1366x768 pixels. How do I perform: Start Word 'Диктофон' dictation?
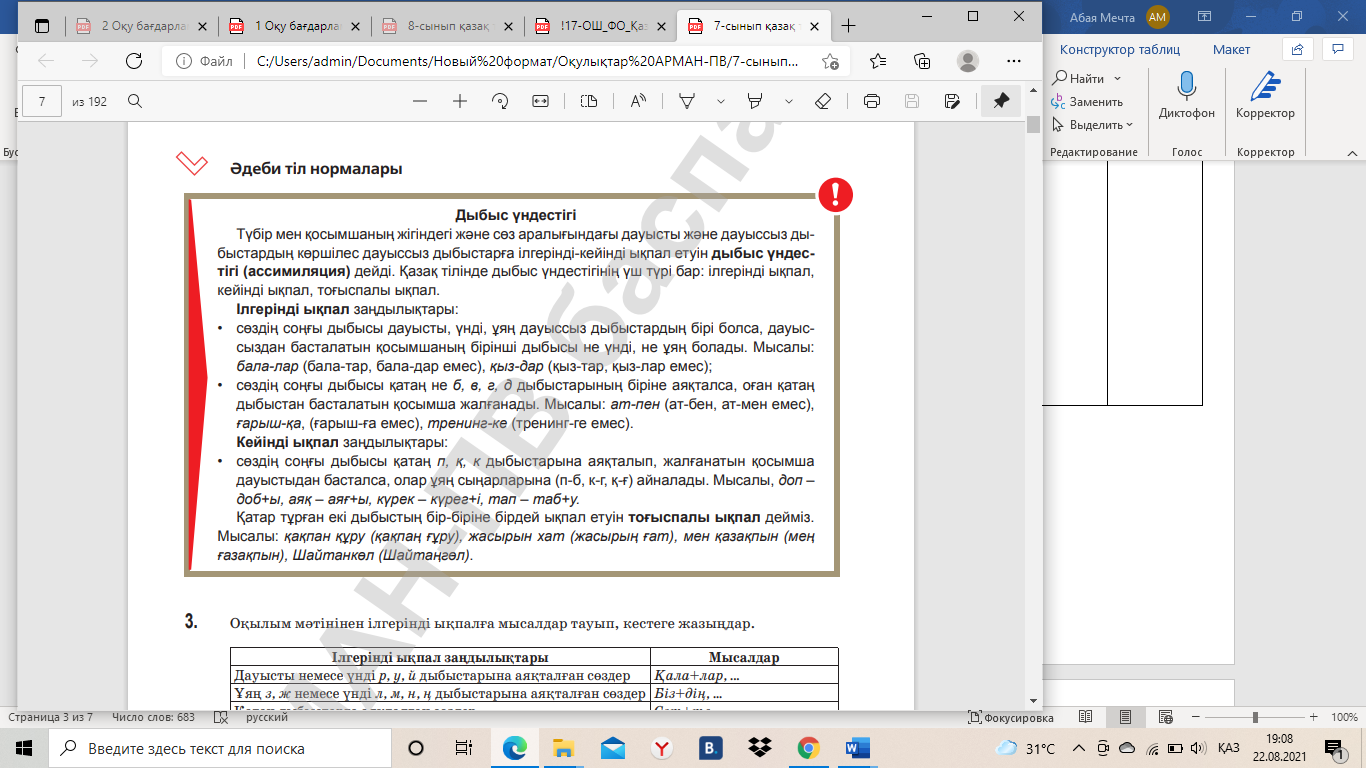tap(1186, 96)
